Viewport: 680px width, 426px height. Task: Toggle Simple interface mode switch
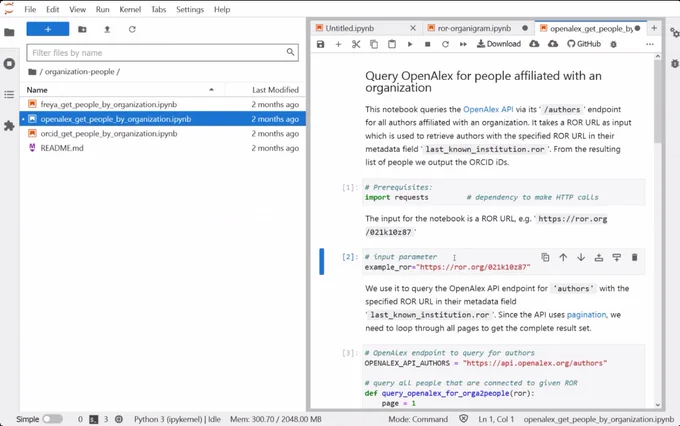[x=52, y=419]
